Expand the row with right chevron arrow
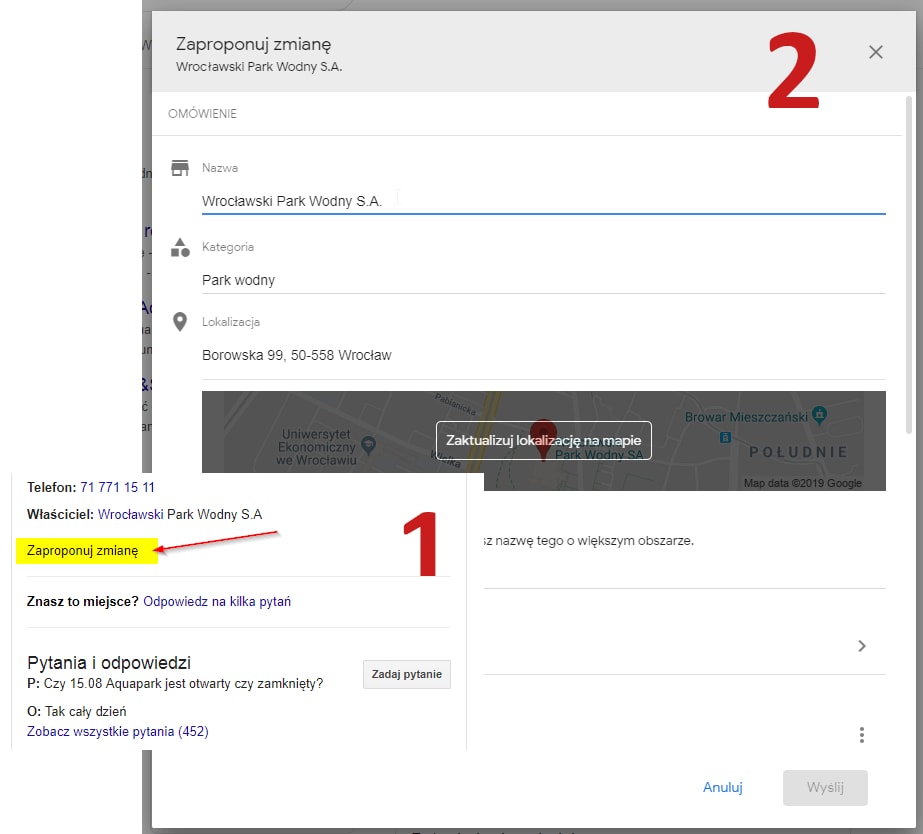The width and height of the screenshot is (923, 834). 862,646
